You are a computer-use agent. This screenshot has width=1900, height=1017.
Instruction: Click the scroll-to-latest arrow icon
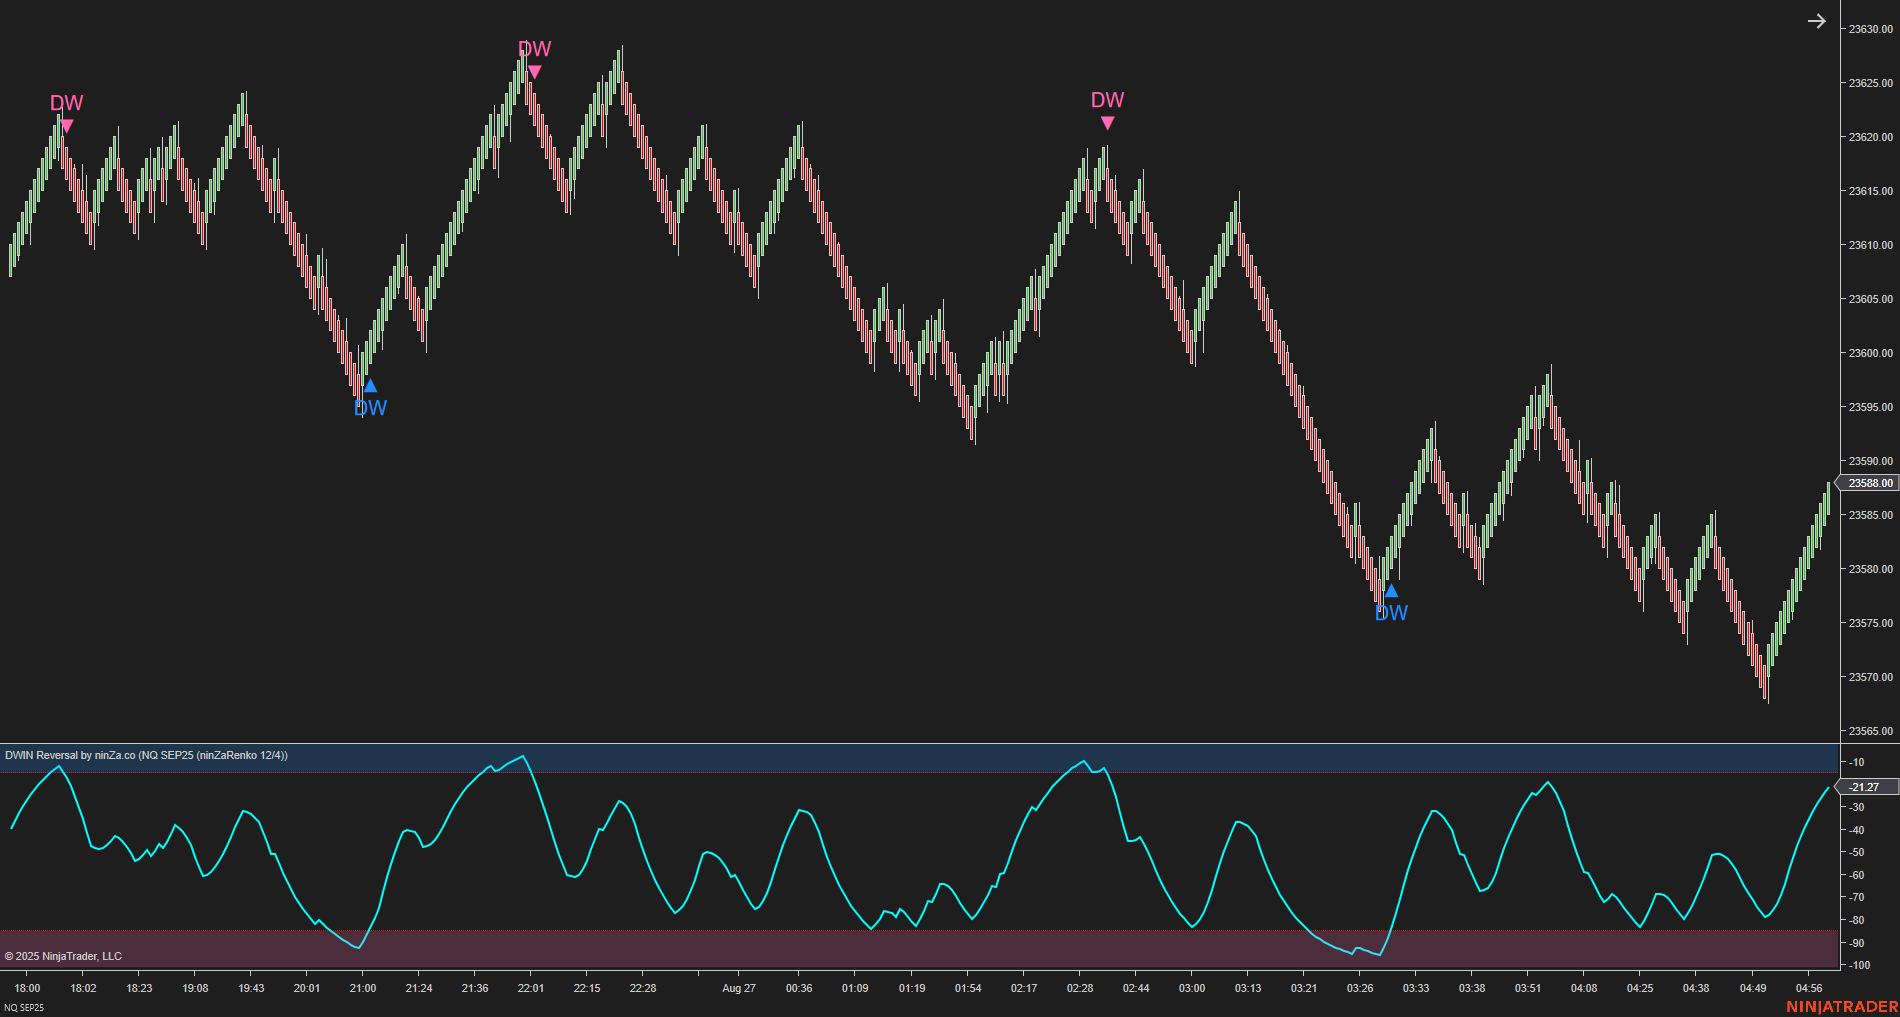1818,20
